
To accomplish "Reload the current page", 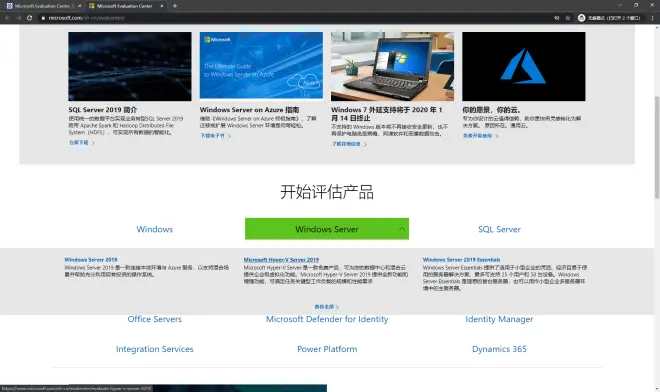I will click(29, 18).
